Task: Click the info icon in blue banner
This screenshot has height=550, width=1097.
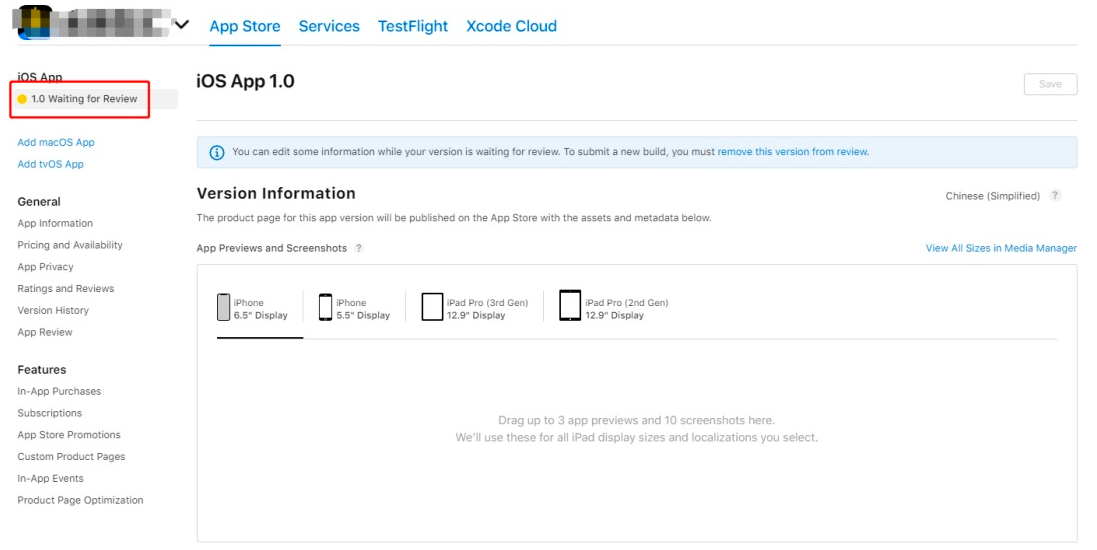Action: tap(217, 152)
